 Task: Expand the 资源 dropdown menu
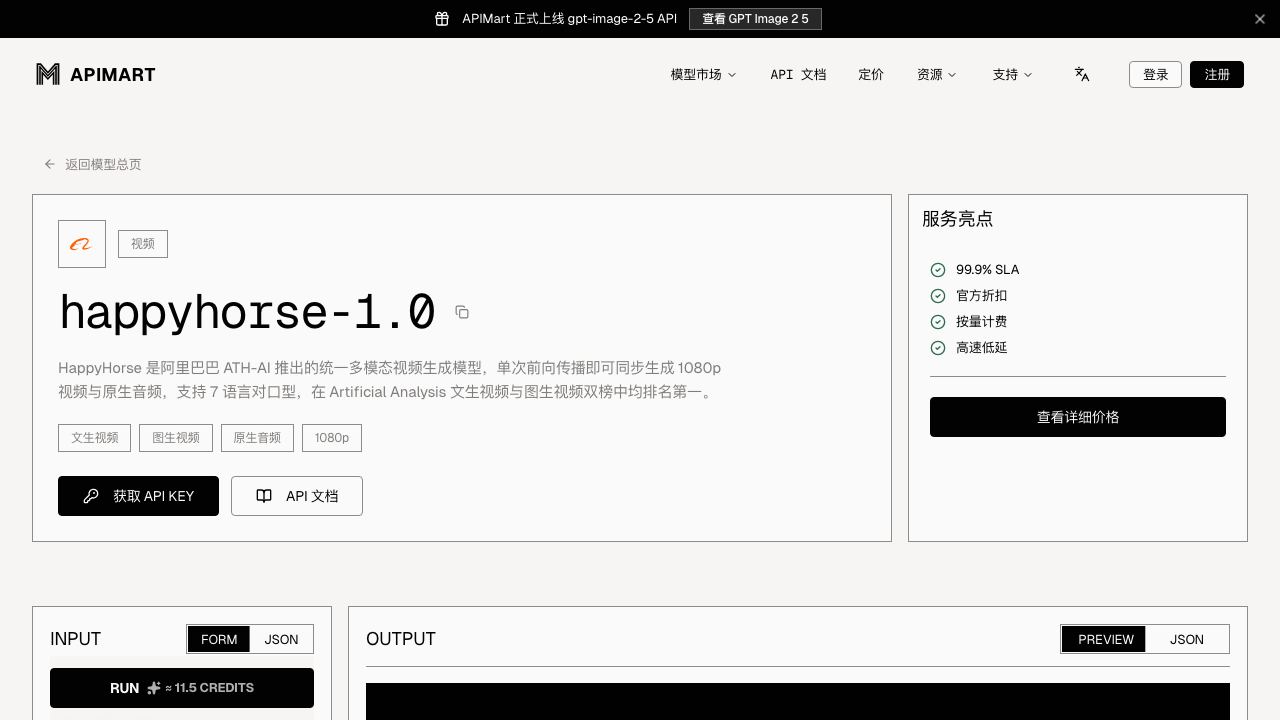point(937,75)
